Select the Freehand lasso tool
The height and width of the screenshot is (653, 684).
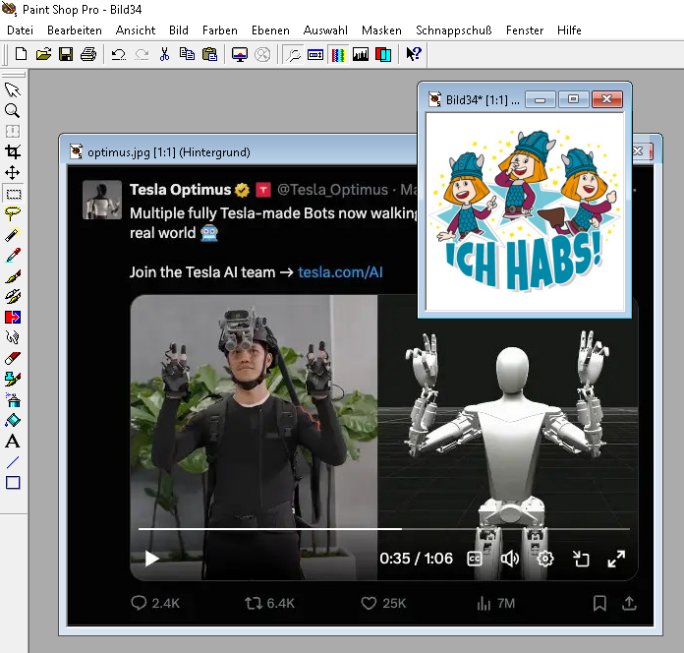pyautogui.click(x=13, y=214)
